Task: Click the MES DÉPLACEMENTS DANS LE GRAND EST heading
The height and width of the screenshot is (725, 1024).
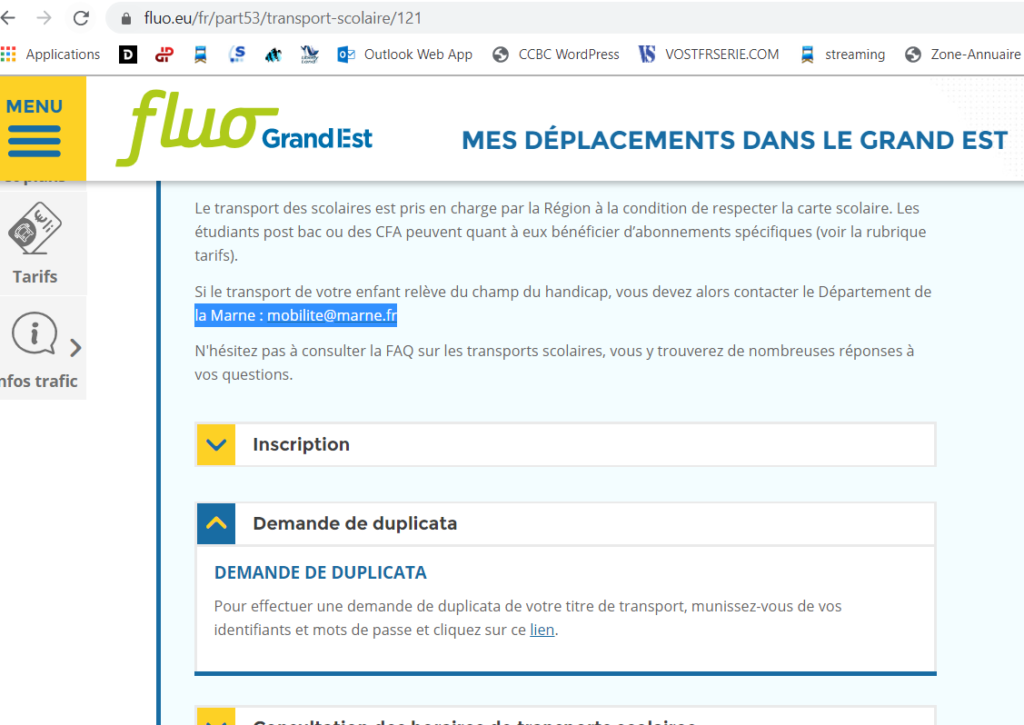Action: (x=735, y=140)
